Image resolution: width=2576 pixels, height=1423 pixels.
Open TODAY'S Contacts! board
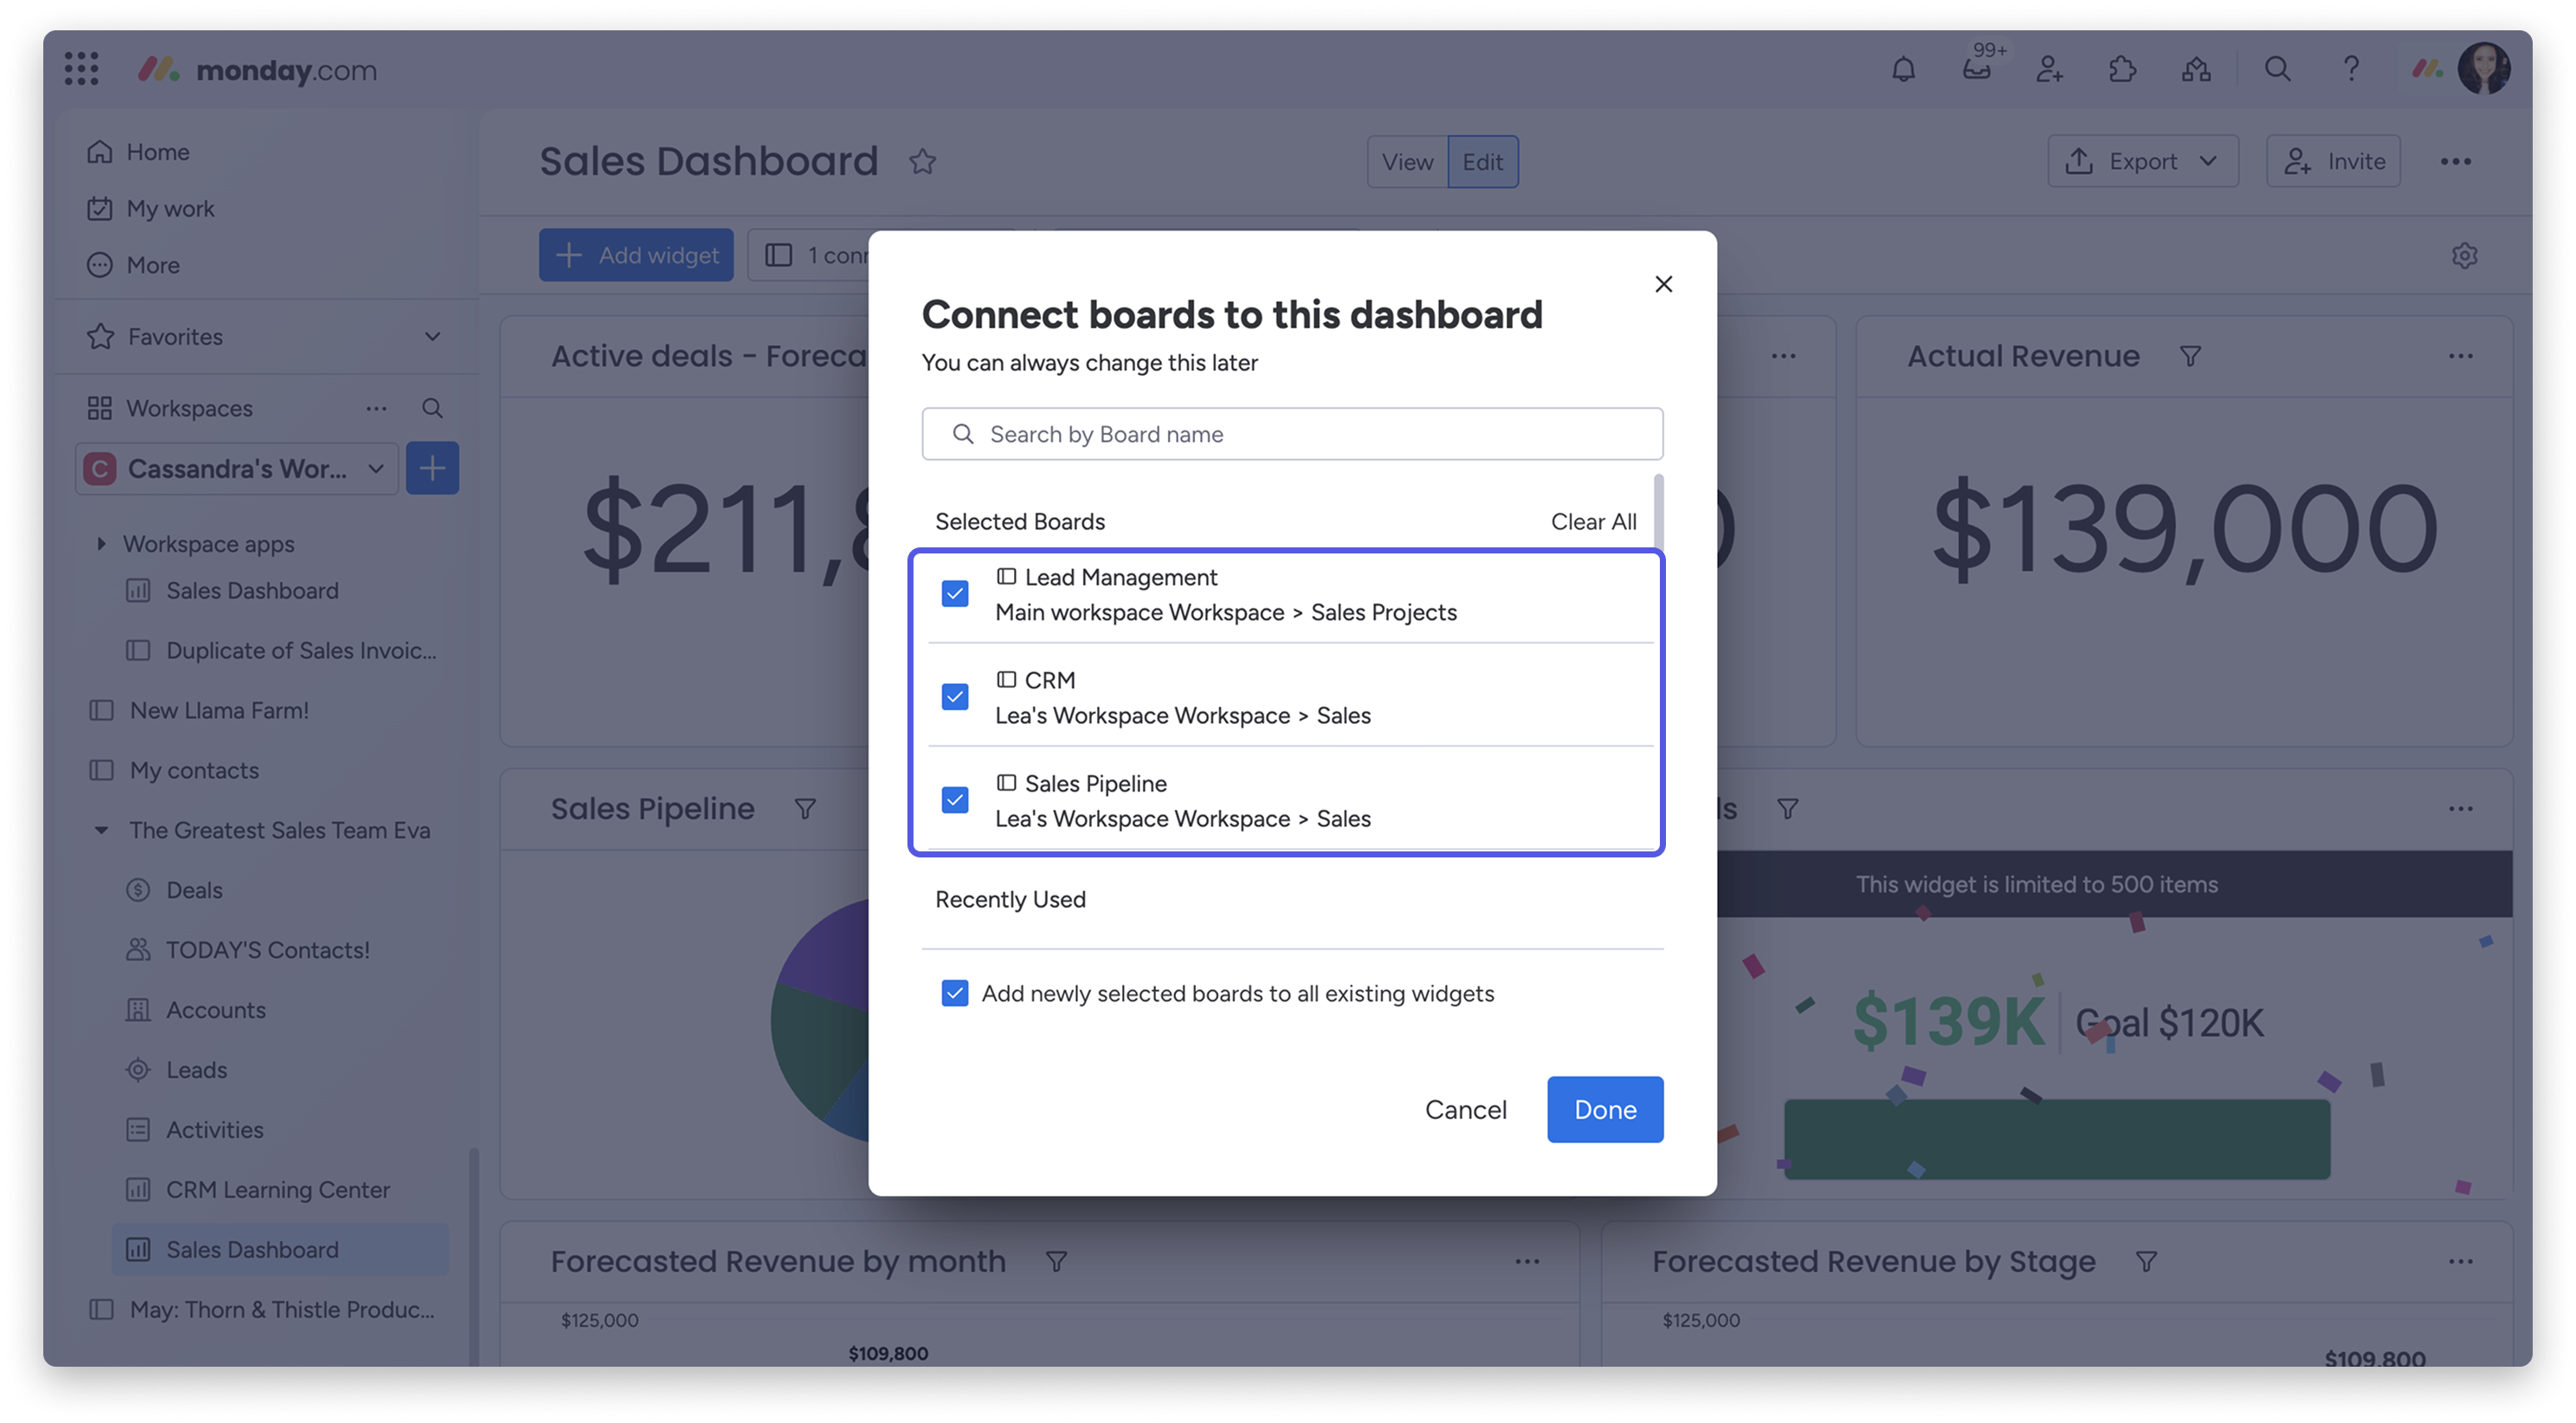(x=248, y=949)
